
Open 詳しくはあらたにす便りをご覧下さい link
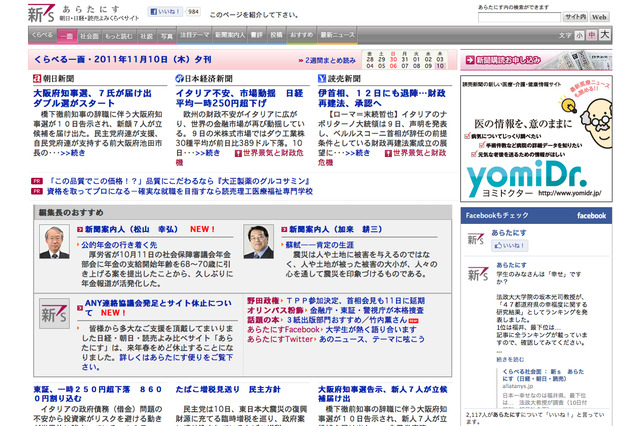tap(157, 362)
